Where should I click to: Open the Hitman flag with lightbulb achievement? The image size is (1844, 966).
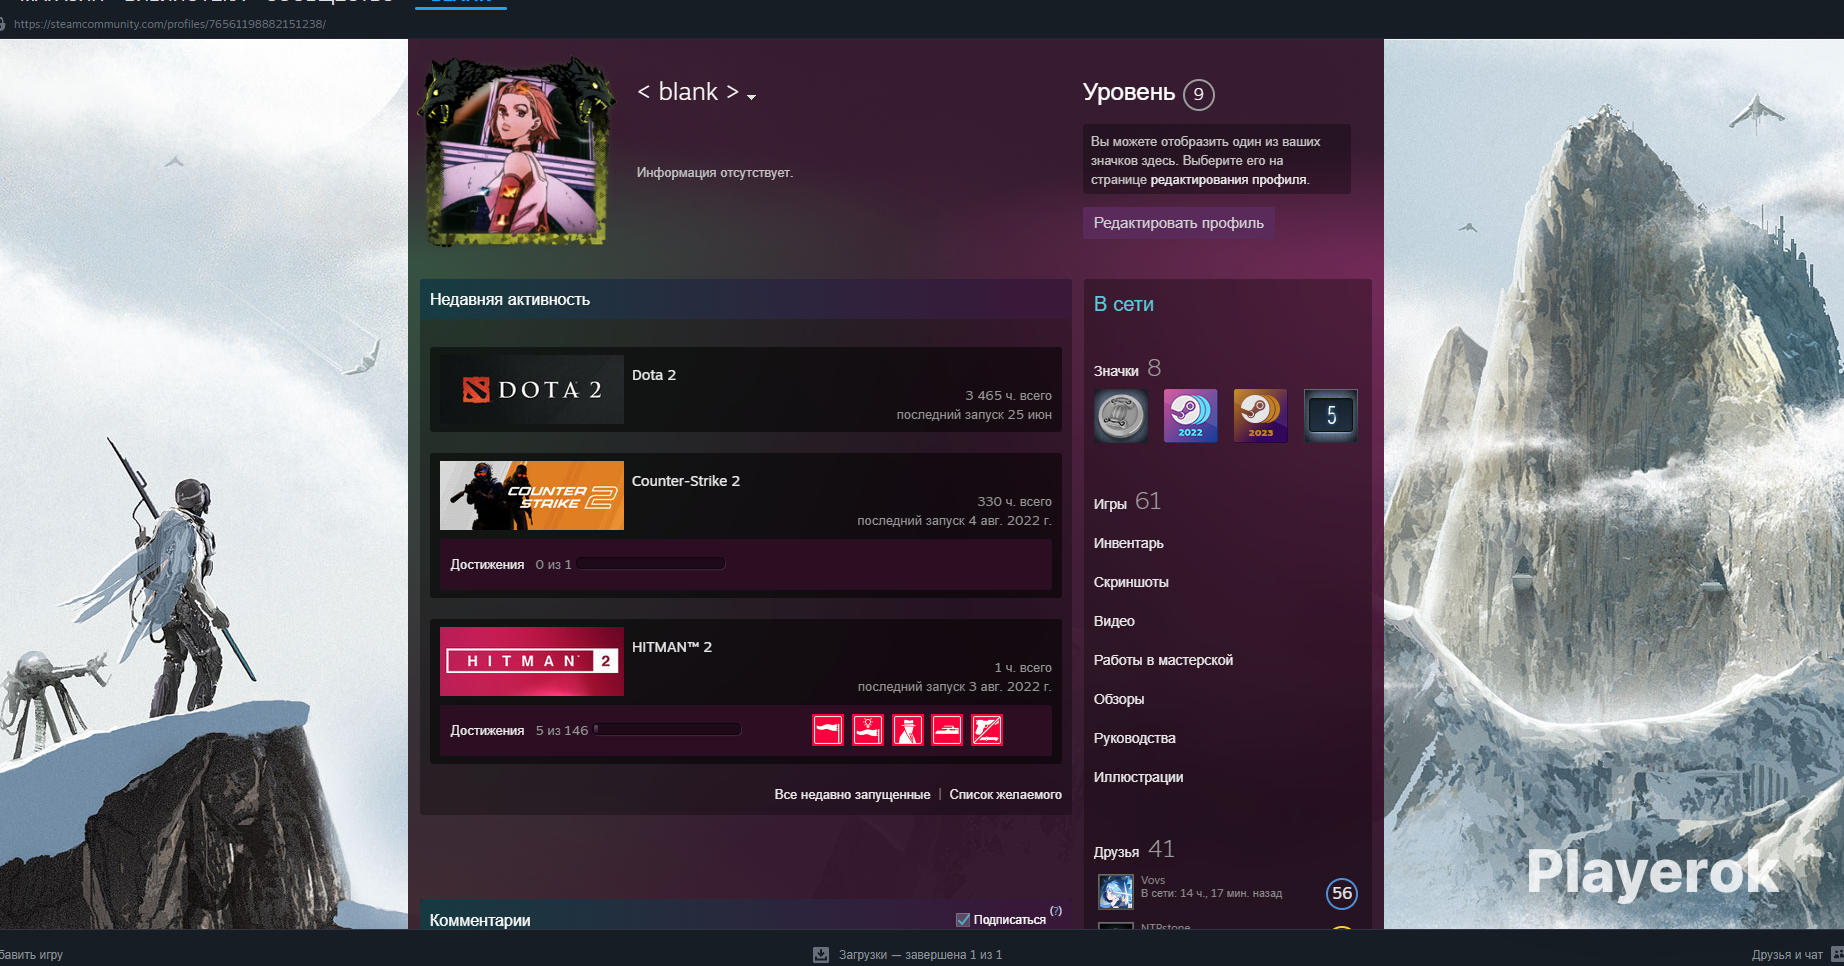click(x=868, y=730)
